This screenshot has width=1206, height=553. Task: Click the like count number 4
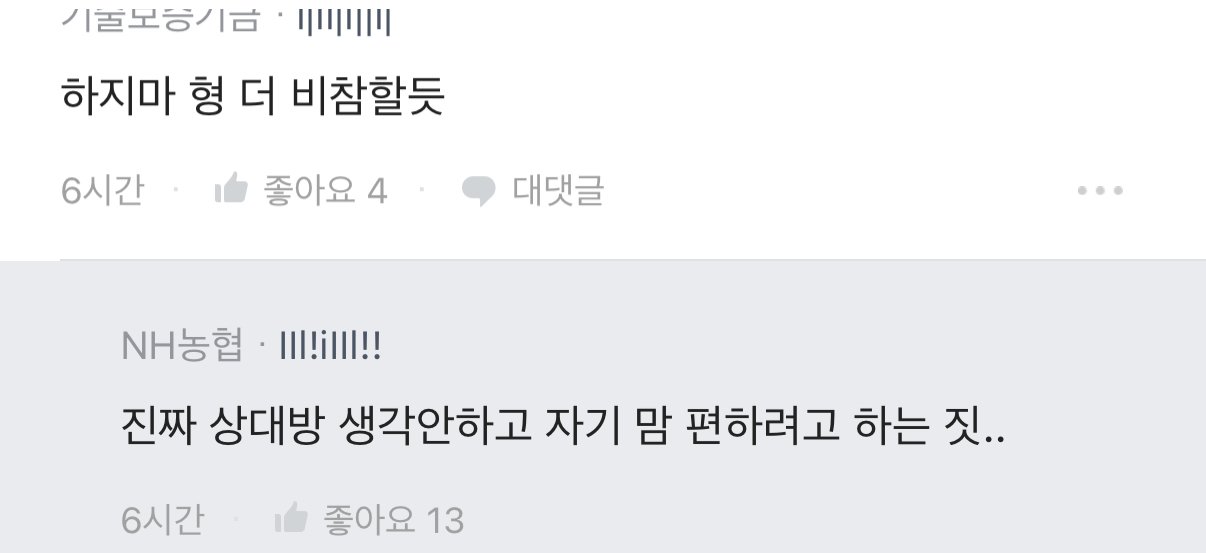(x=377, y=190)
